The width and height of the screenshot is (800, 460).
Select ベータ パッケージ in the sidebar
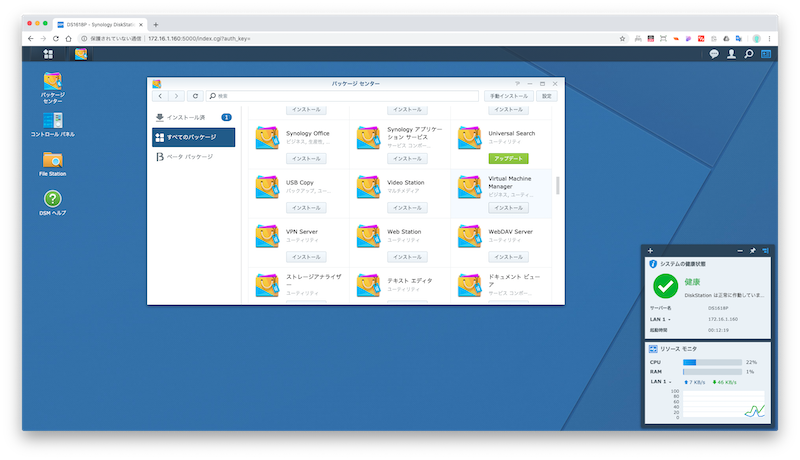(193, 157)
